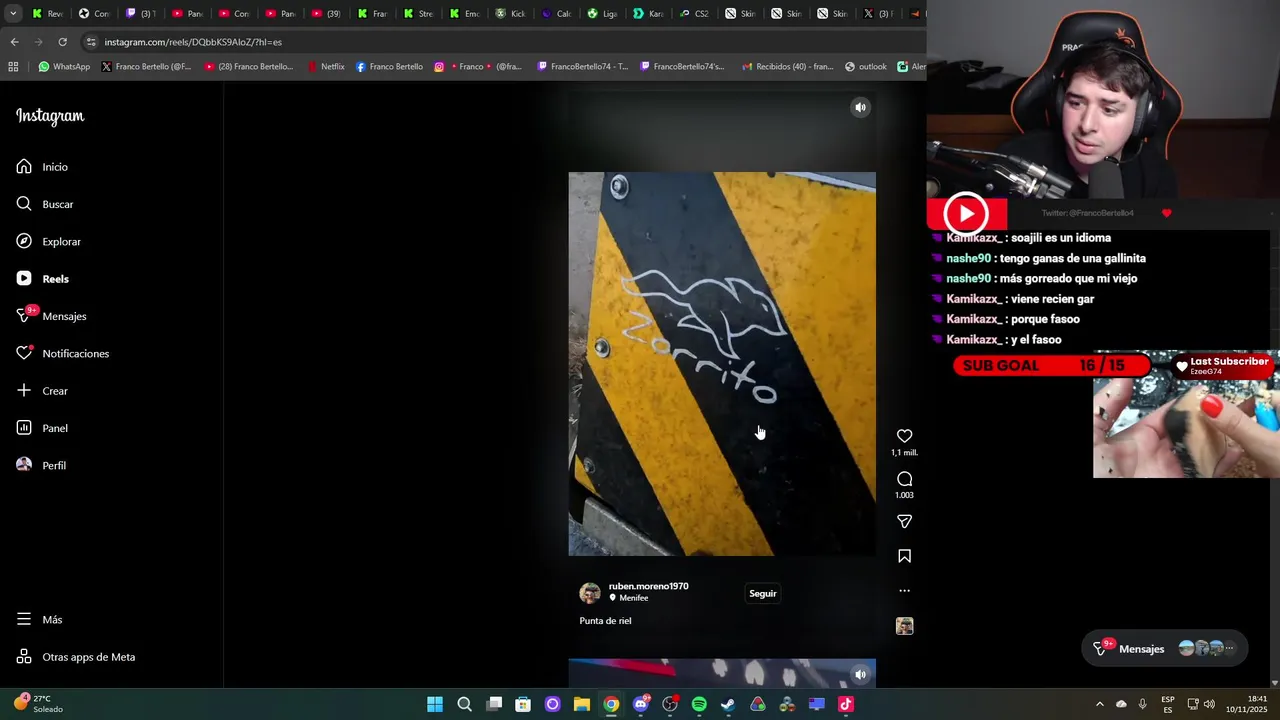Open Windows Start menu
The image size is (1280, 720).
tap(435, 704)
